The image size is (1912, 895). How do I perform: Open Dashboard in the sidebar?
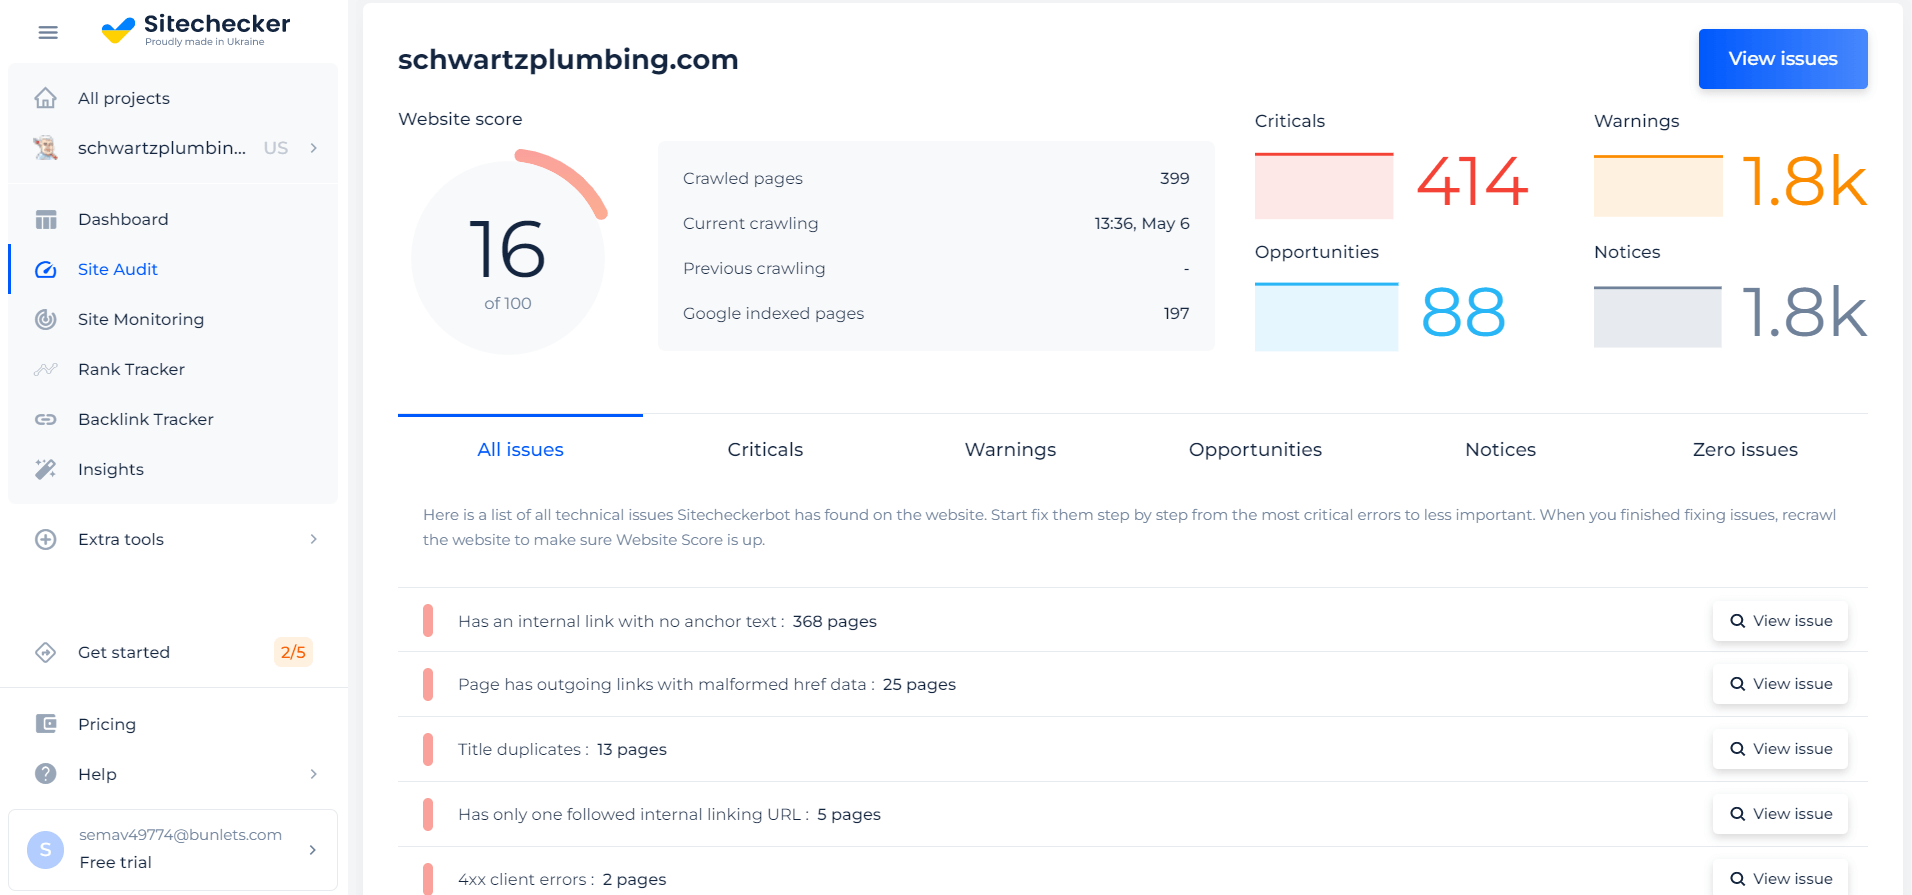[x=123, y=219]
